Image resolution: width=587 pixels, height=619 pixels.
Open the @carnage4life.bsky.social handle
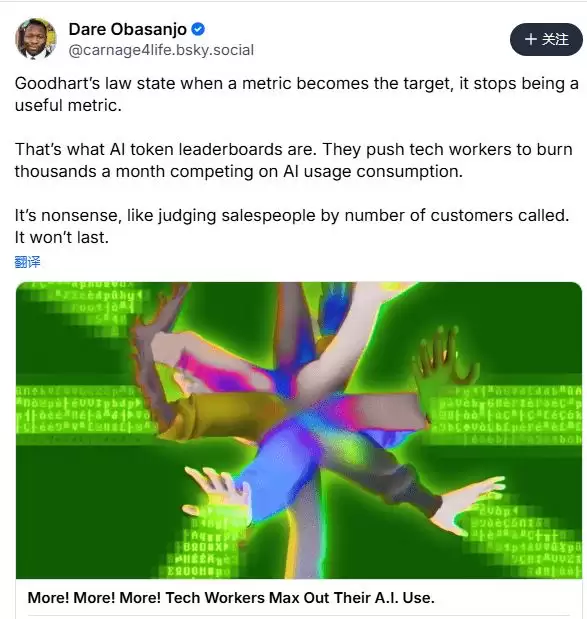(x=161, y=50)
